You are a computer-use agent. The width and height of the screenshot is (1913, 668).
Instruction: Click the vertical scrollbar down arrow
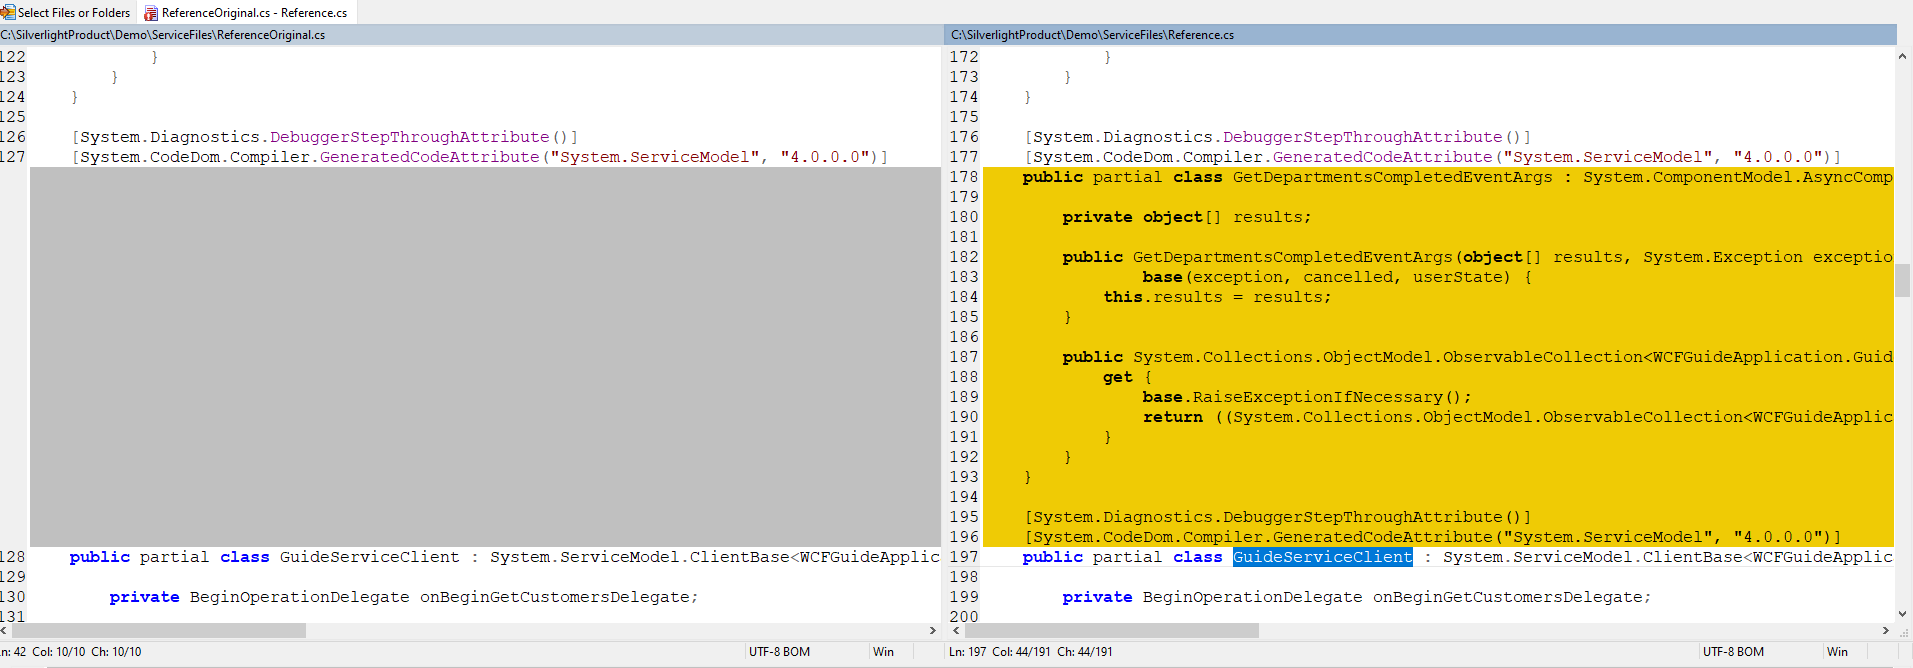click(x=1902, y=614)
